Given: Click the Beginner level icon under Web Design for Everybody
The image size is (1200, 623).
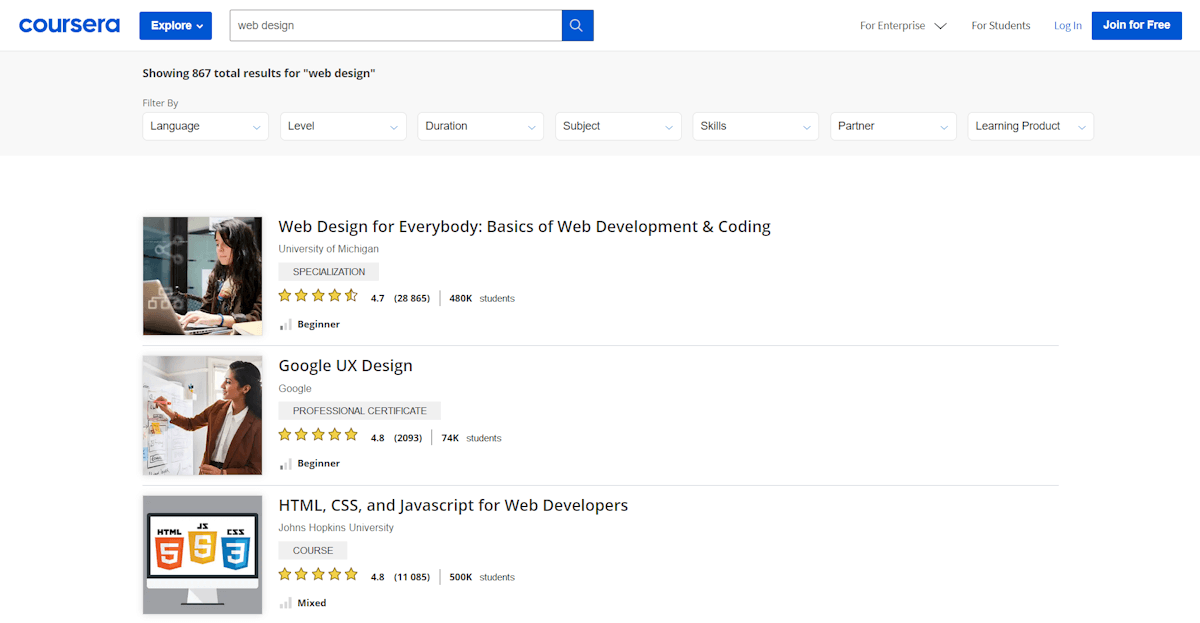Looking at the screenshot, I should coord(286,324).
